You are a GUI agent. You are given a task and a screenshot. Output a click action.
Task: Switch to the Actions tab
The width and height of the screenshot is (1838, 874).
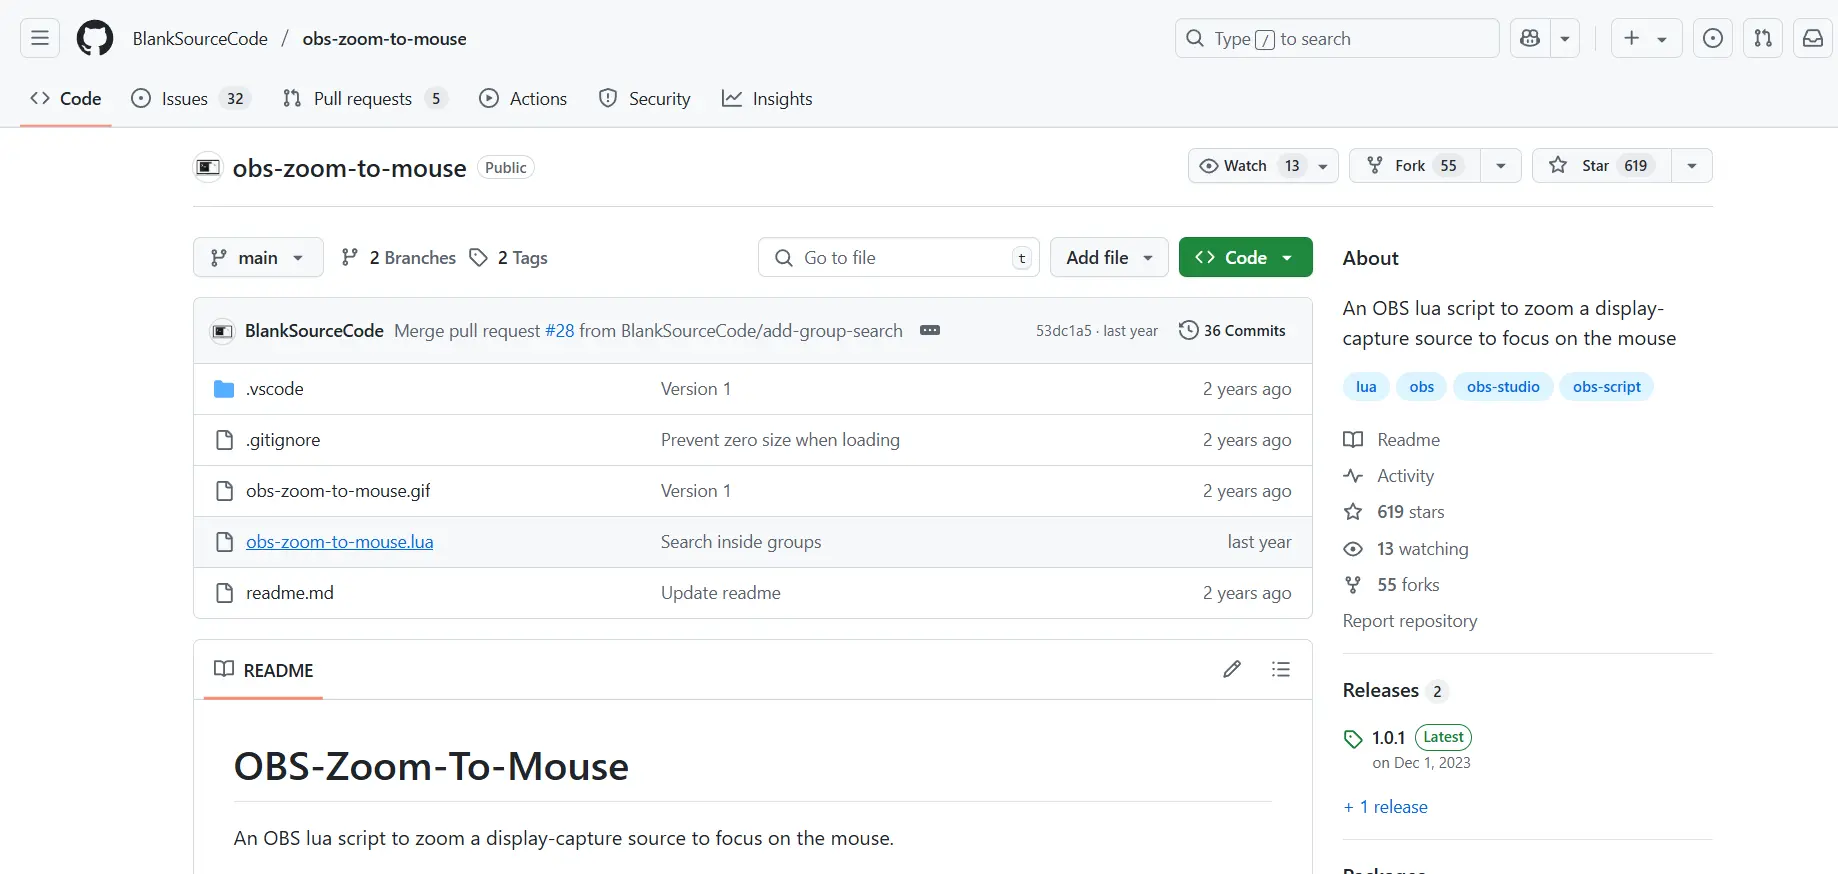click(x=523, y=98)
